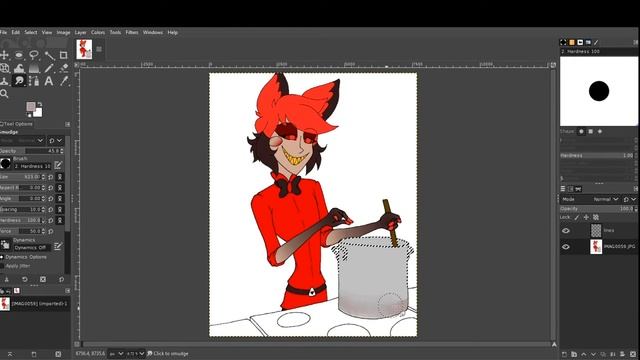This screenshot has height=360, width=640.
Task: Select the Color Picker tool
Action: click(64, 81)
